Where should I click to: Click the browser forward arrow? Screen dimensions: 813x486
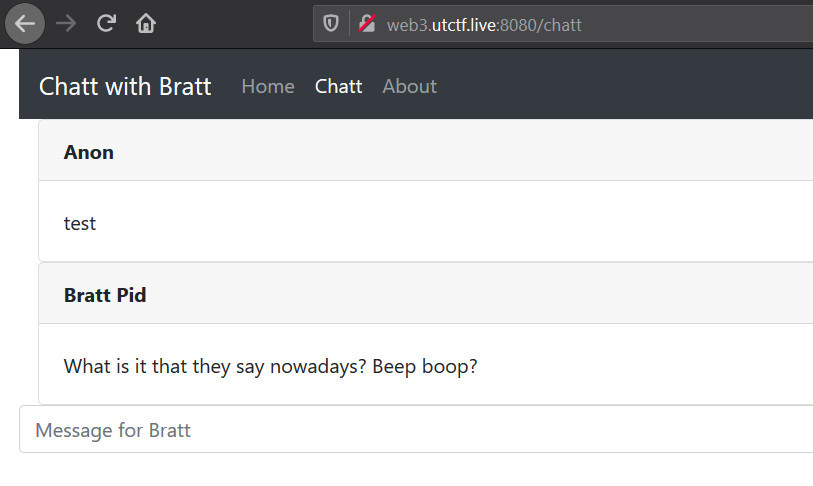(x=67, y=24)
